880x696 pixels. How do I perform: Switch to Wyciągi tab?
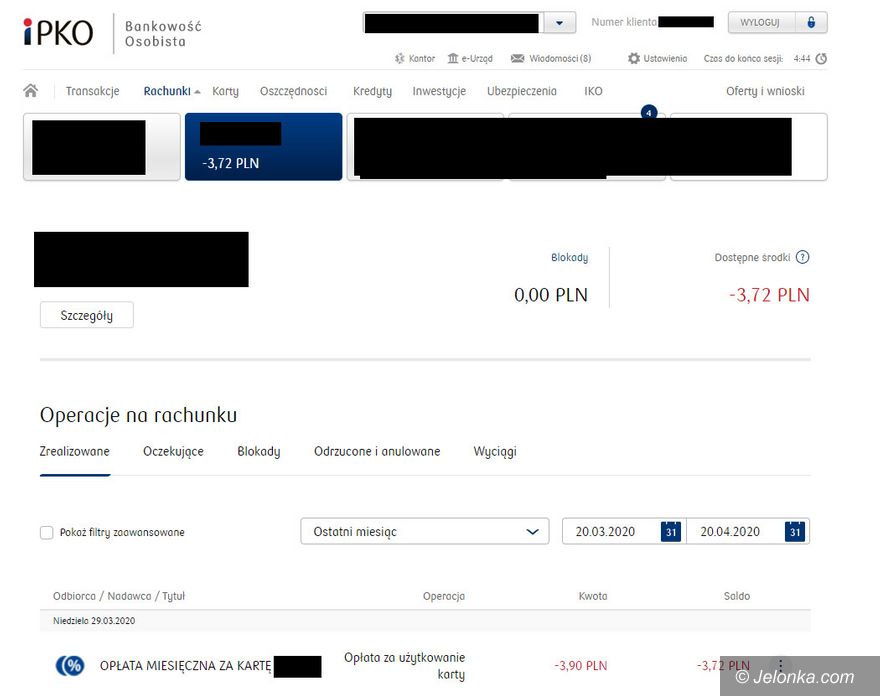[x=495, y=451]
